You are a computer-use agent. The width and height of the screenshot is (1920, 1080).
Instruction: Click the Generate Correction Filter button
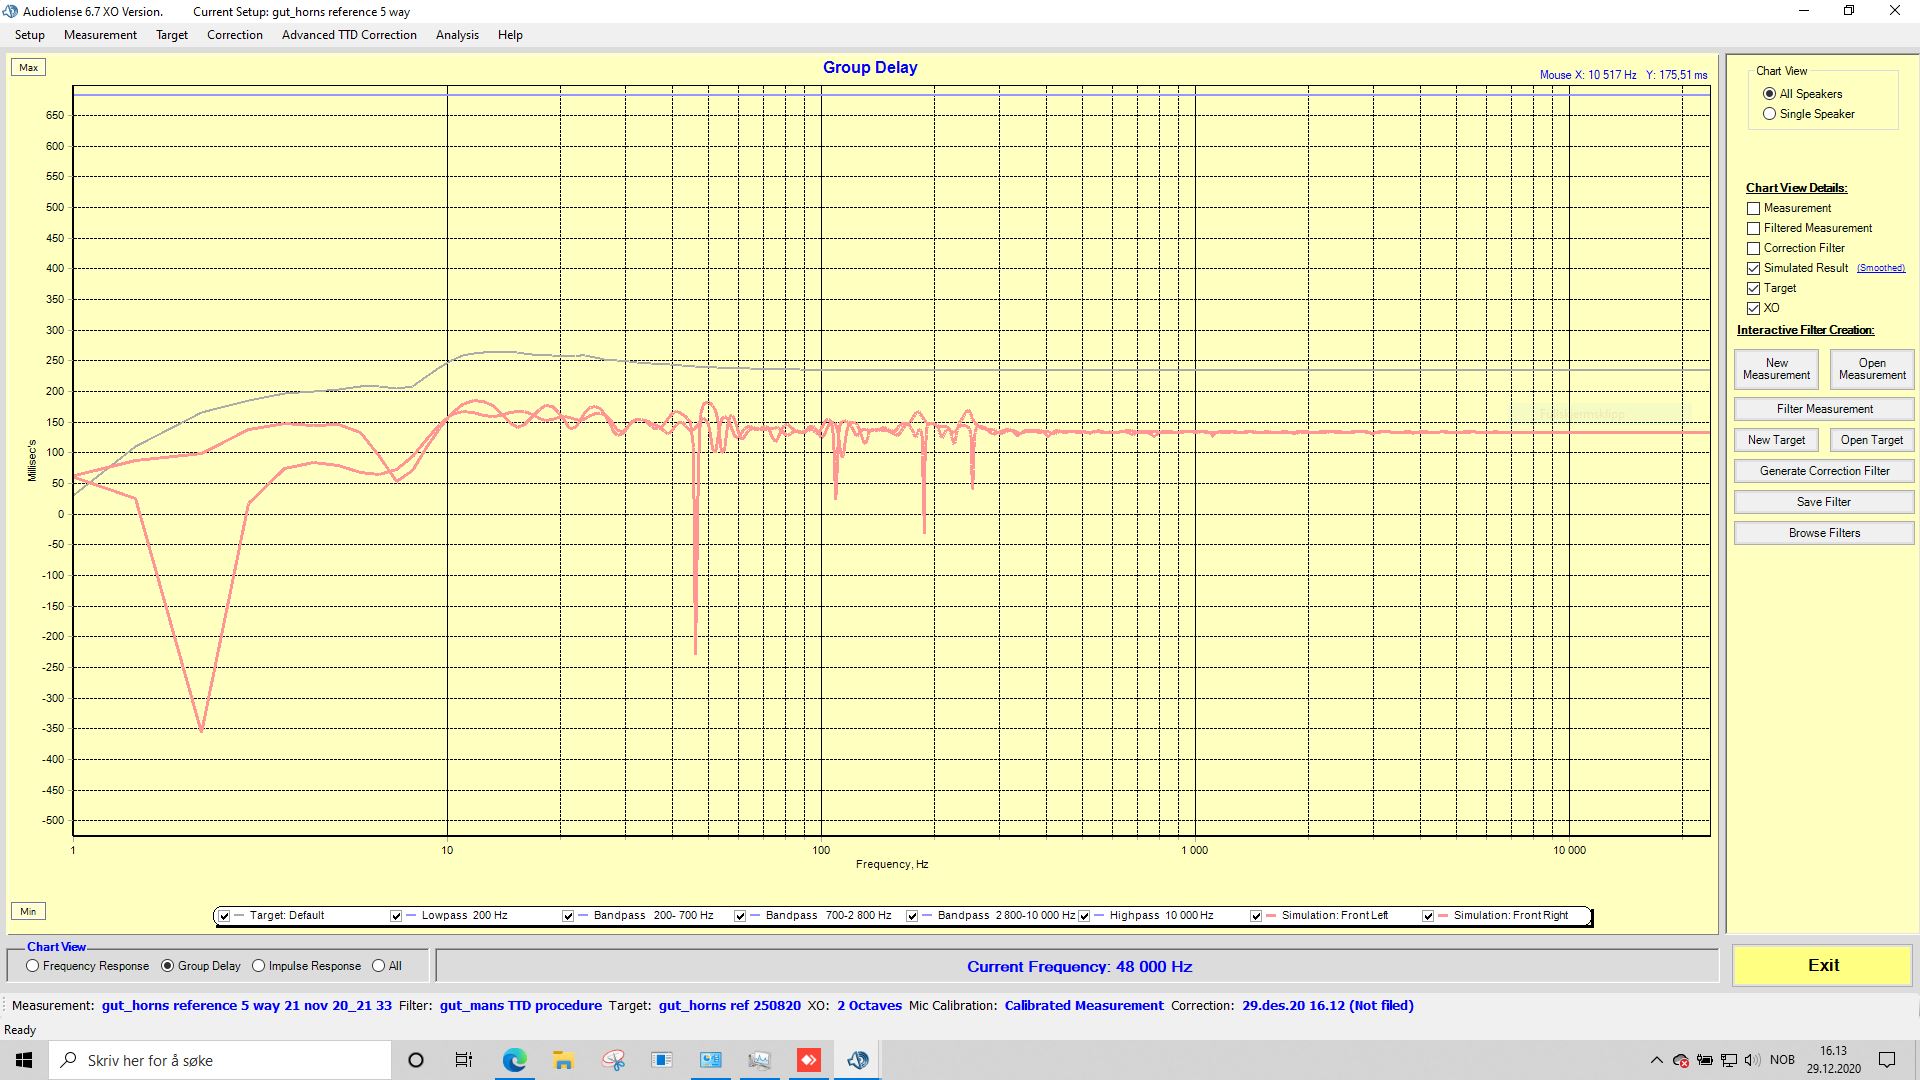[1824, 471]
